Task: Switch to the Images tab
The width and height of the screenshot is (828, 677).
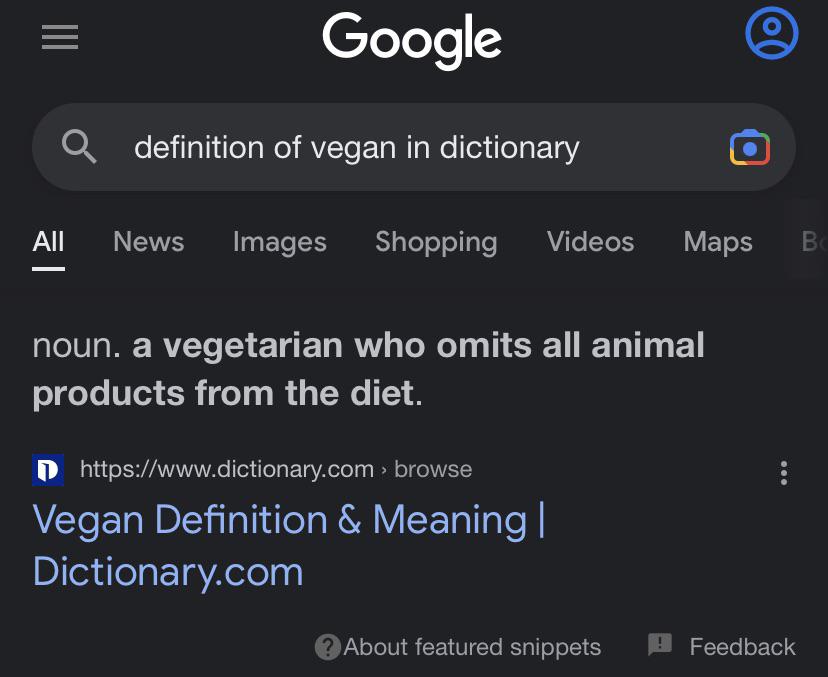Action: pyautogui.click(x=279, y=242)
